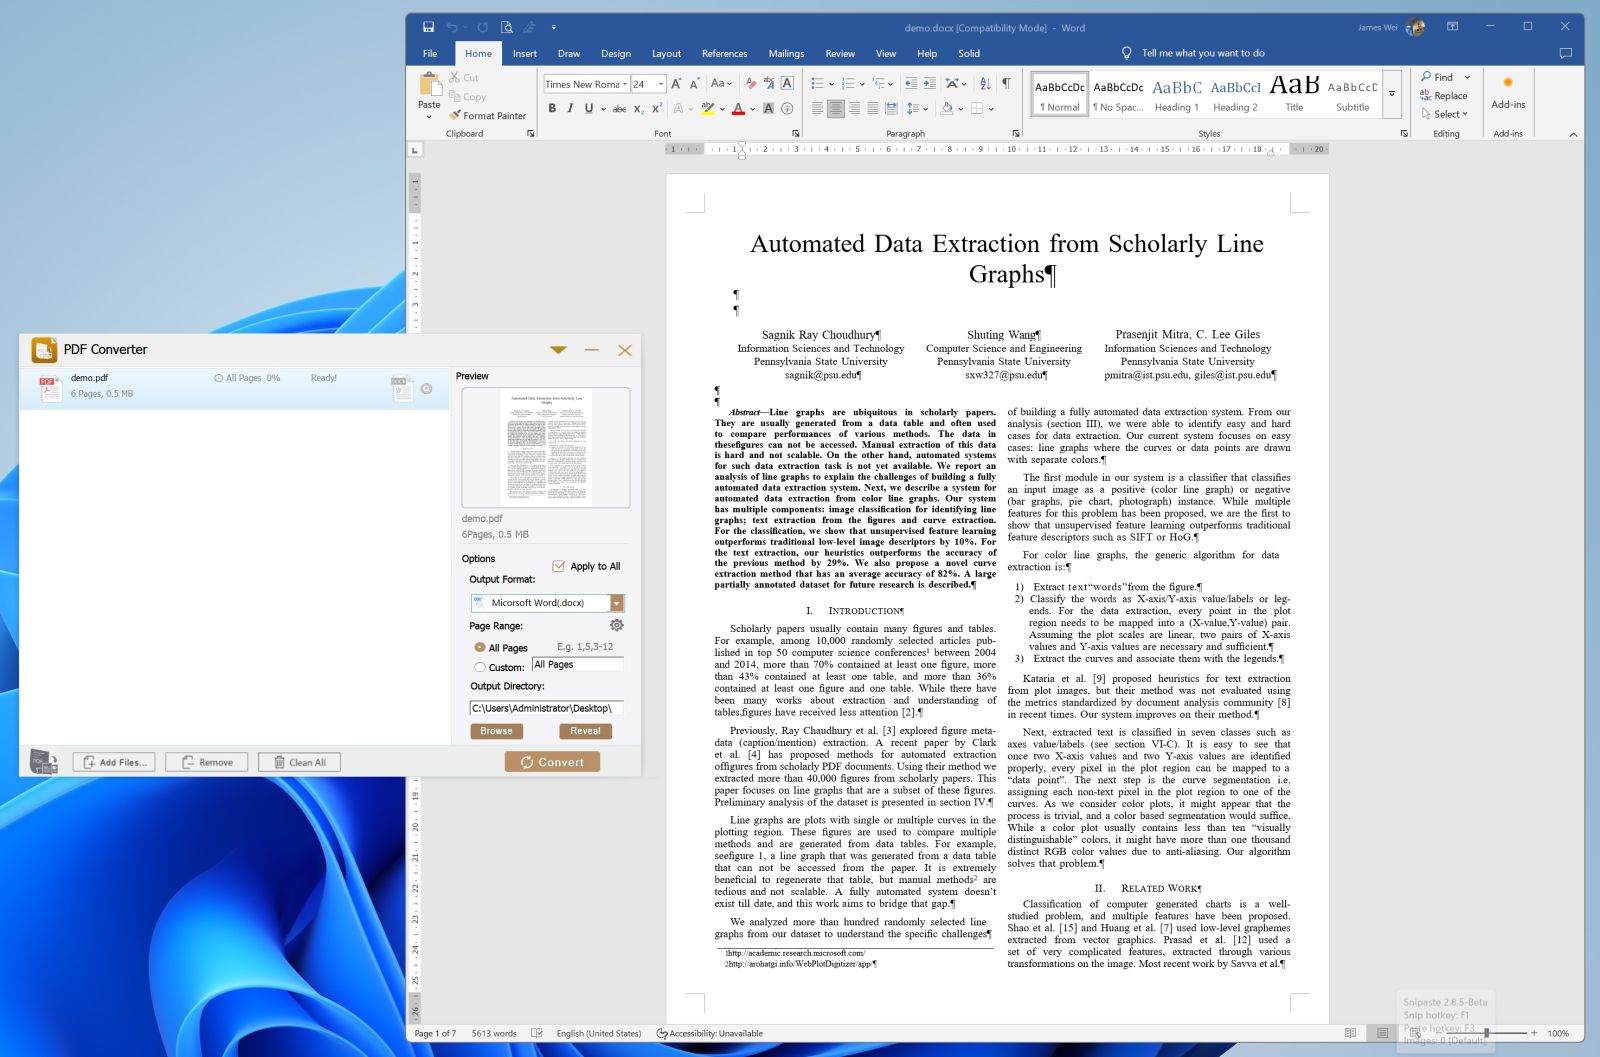Viewport: 1600px width, 1057px height.
Task: Click the Convert button
Action: click(552, 762)
